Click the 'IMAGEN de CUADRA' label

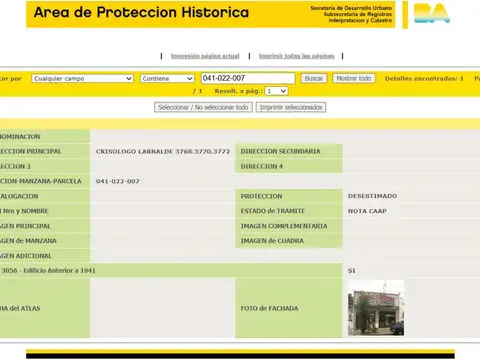(x=272, y=241)
